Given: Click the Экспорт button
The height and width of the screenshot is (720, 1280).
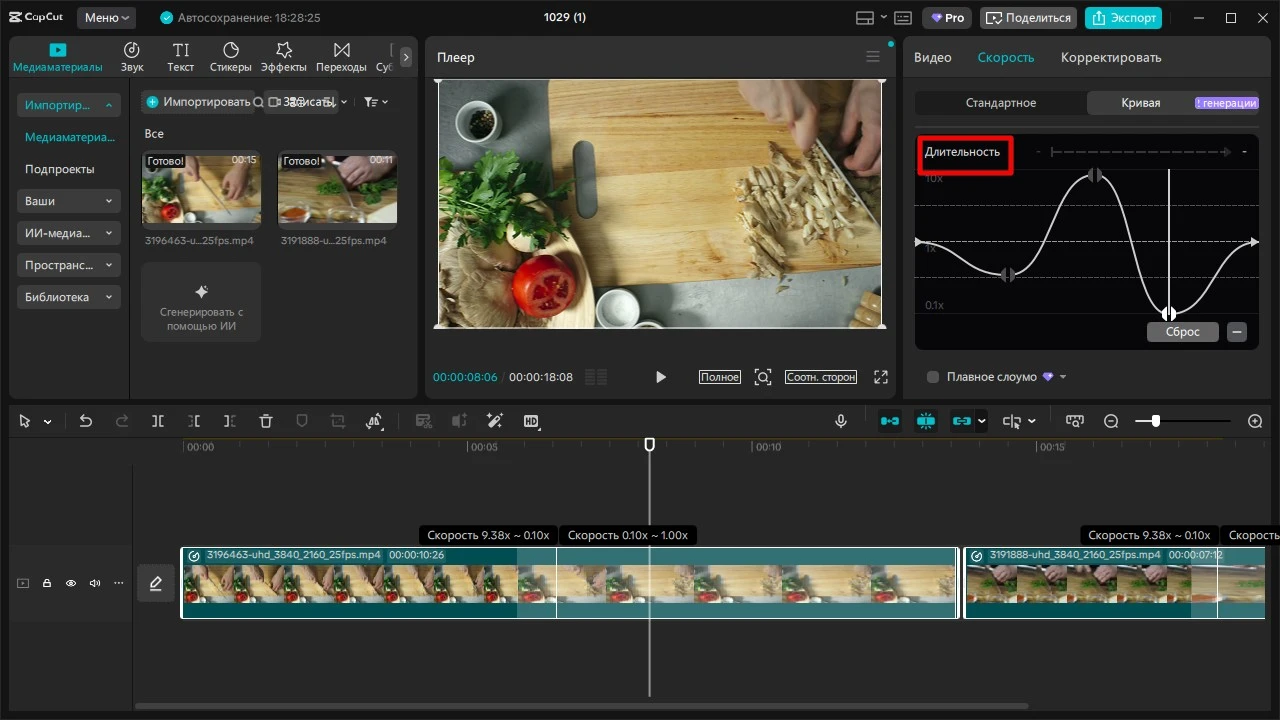Looking at the screenshot, I should (1123, 18).
